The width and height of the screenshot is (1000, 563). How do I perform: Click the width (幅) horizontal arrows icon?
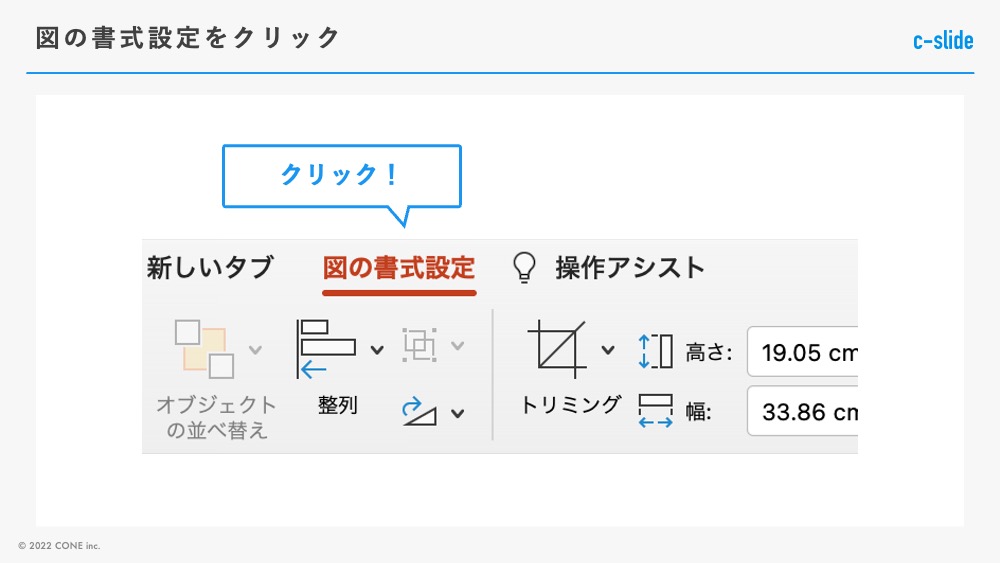(x=656, y=411)
